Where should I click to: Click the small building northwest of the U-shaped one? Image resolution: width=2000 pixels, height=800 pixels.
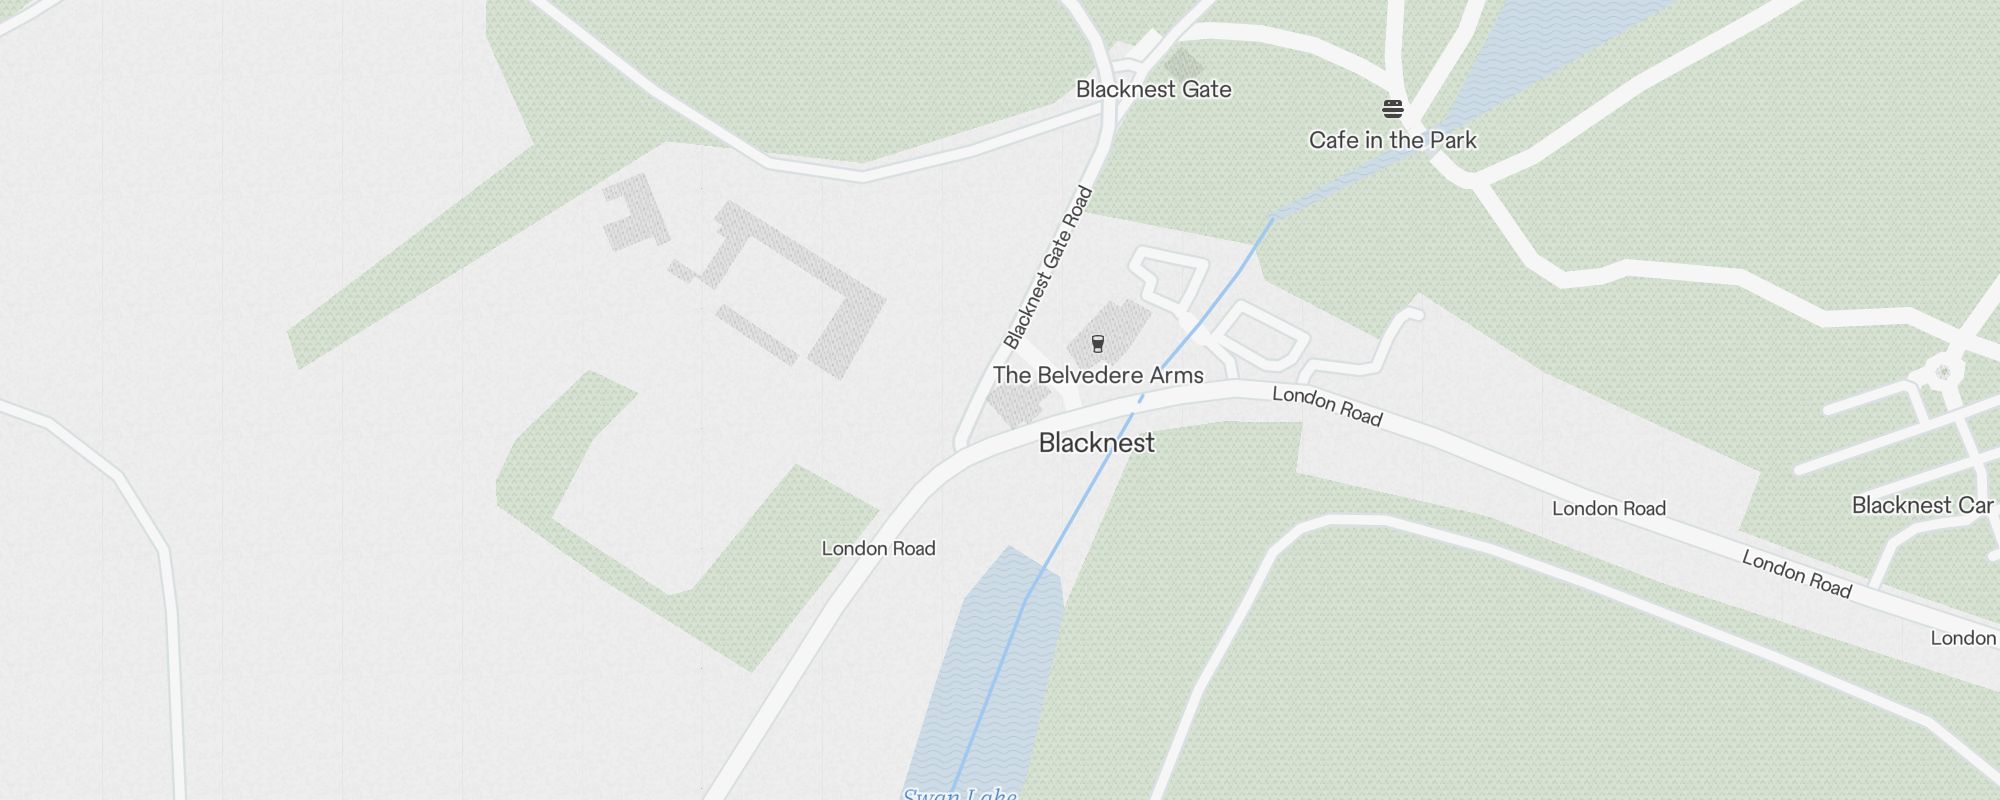click(x=634, y=213)
